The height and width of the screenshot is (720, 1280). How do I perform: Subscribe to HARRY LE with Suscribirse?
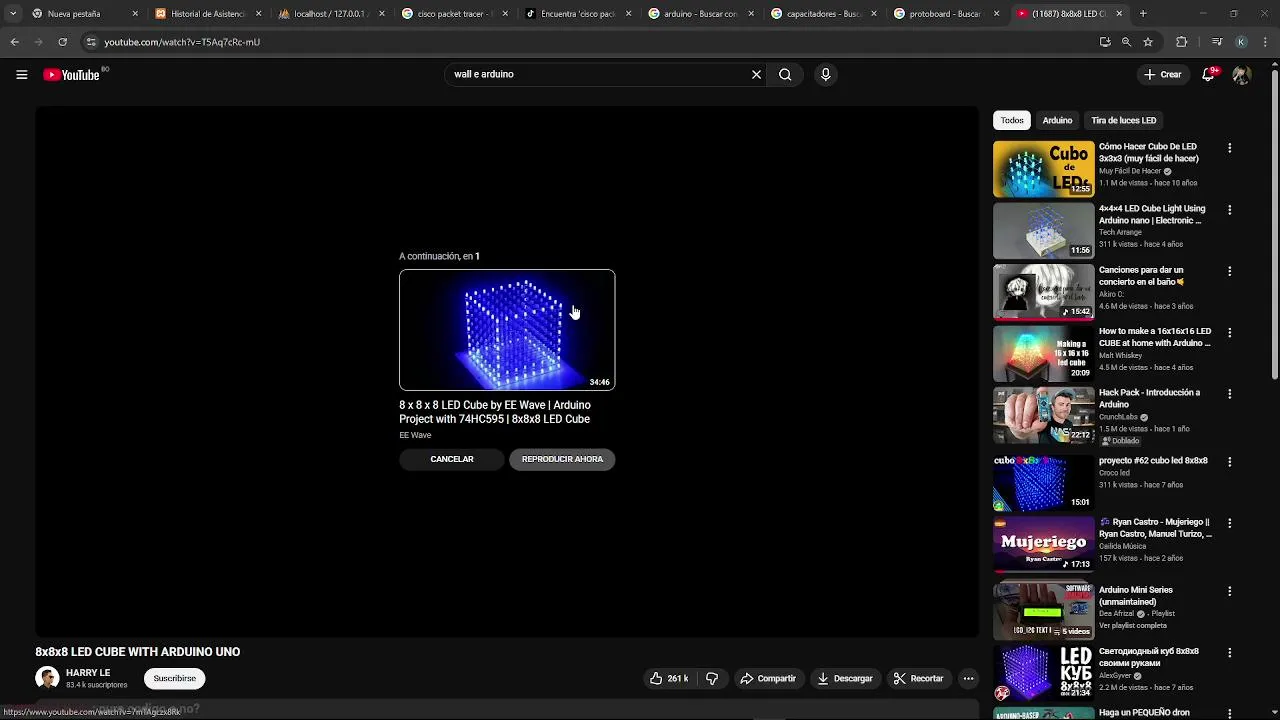(175, 678)
